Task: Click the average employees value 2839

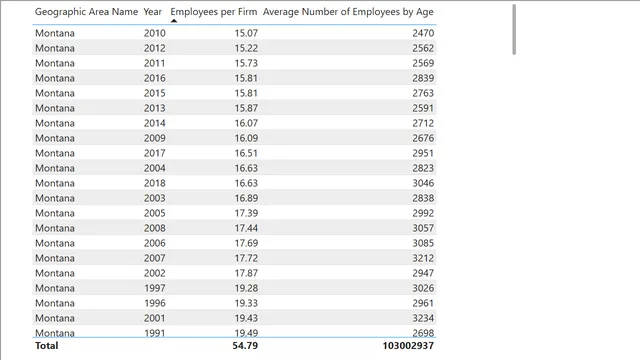Action: 423,78
